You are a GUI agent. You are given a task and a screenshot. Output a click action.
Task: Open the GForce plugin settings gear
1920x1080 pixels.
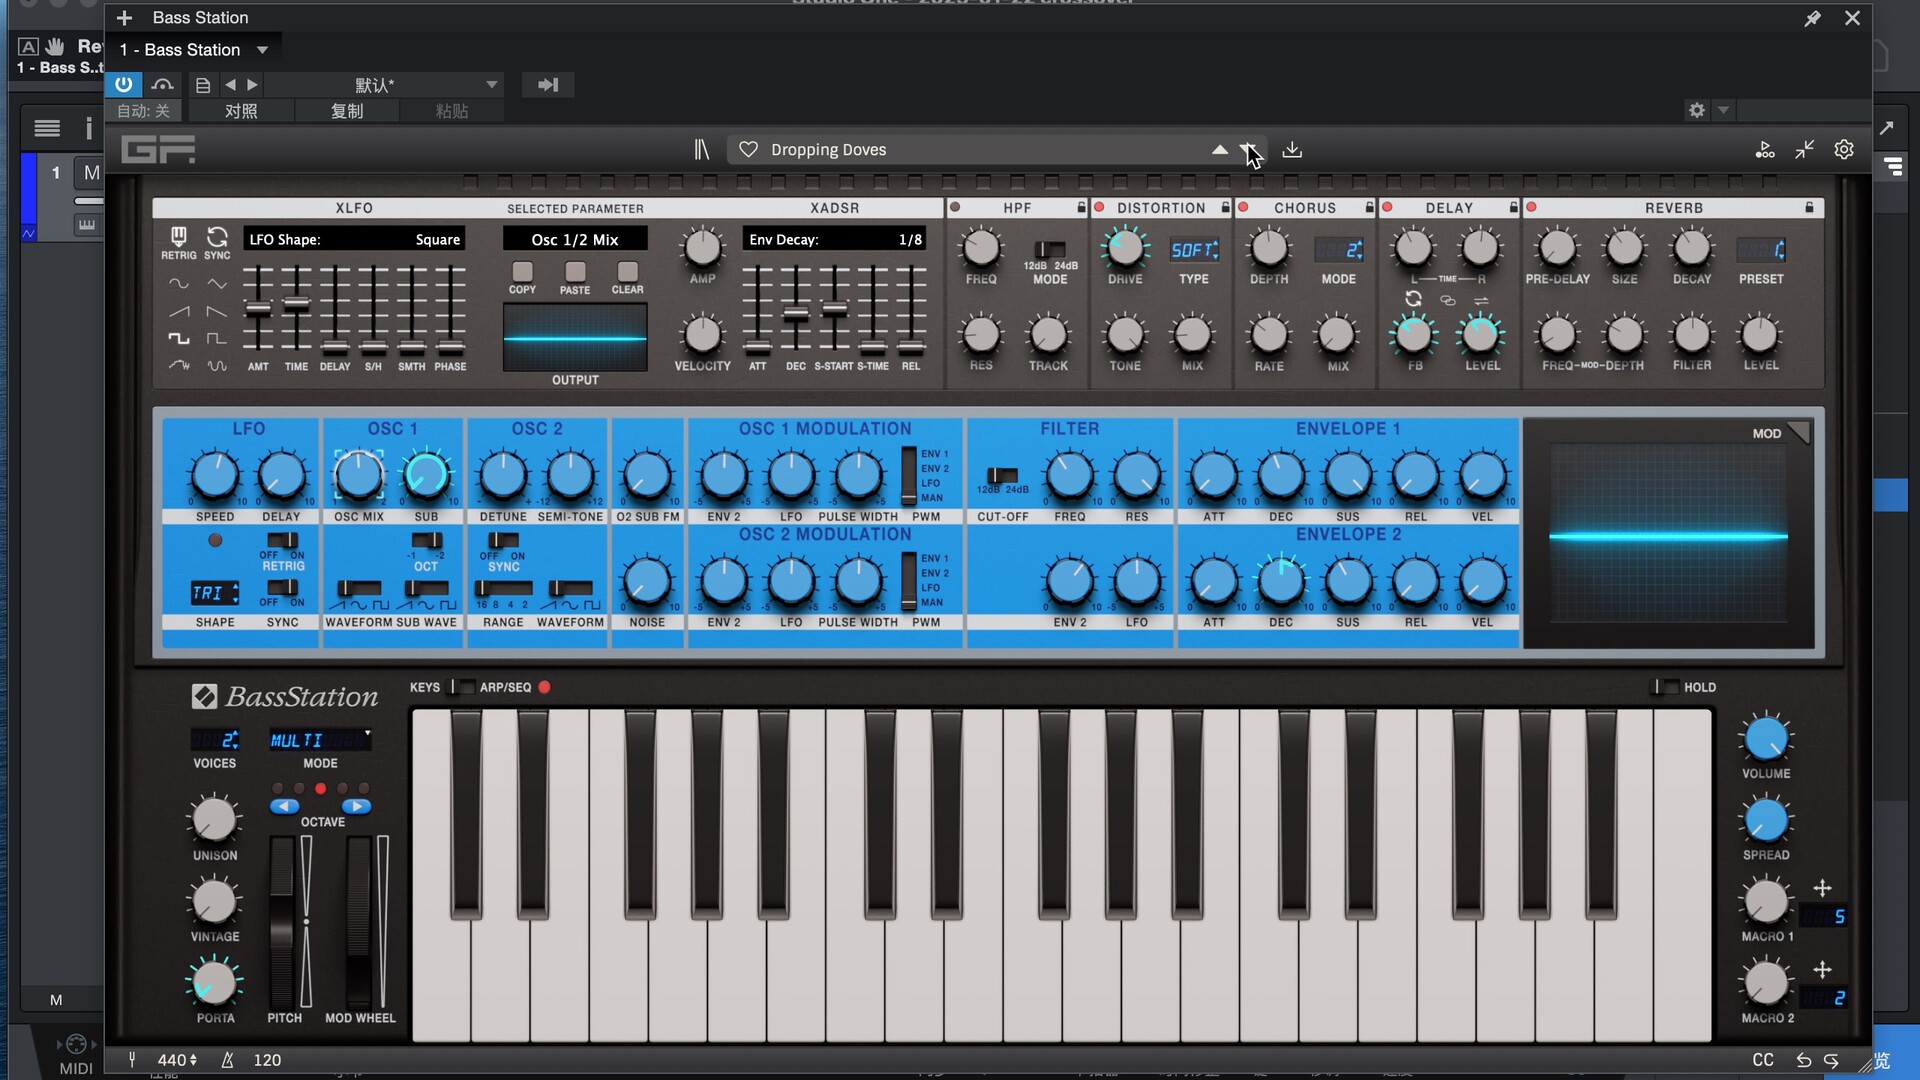point(1844,150)
